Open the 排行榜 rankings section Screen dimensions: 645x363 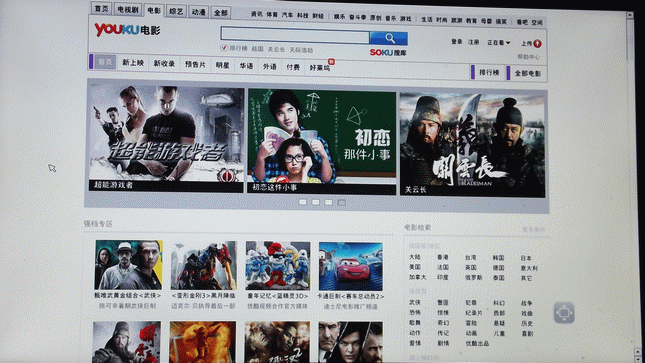point(489,72)
